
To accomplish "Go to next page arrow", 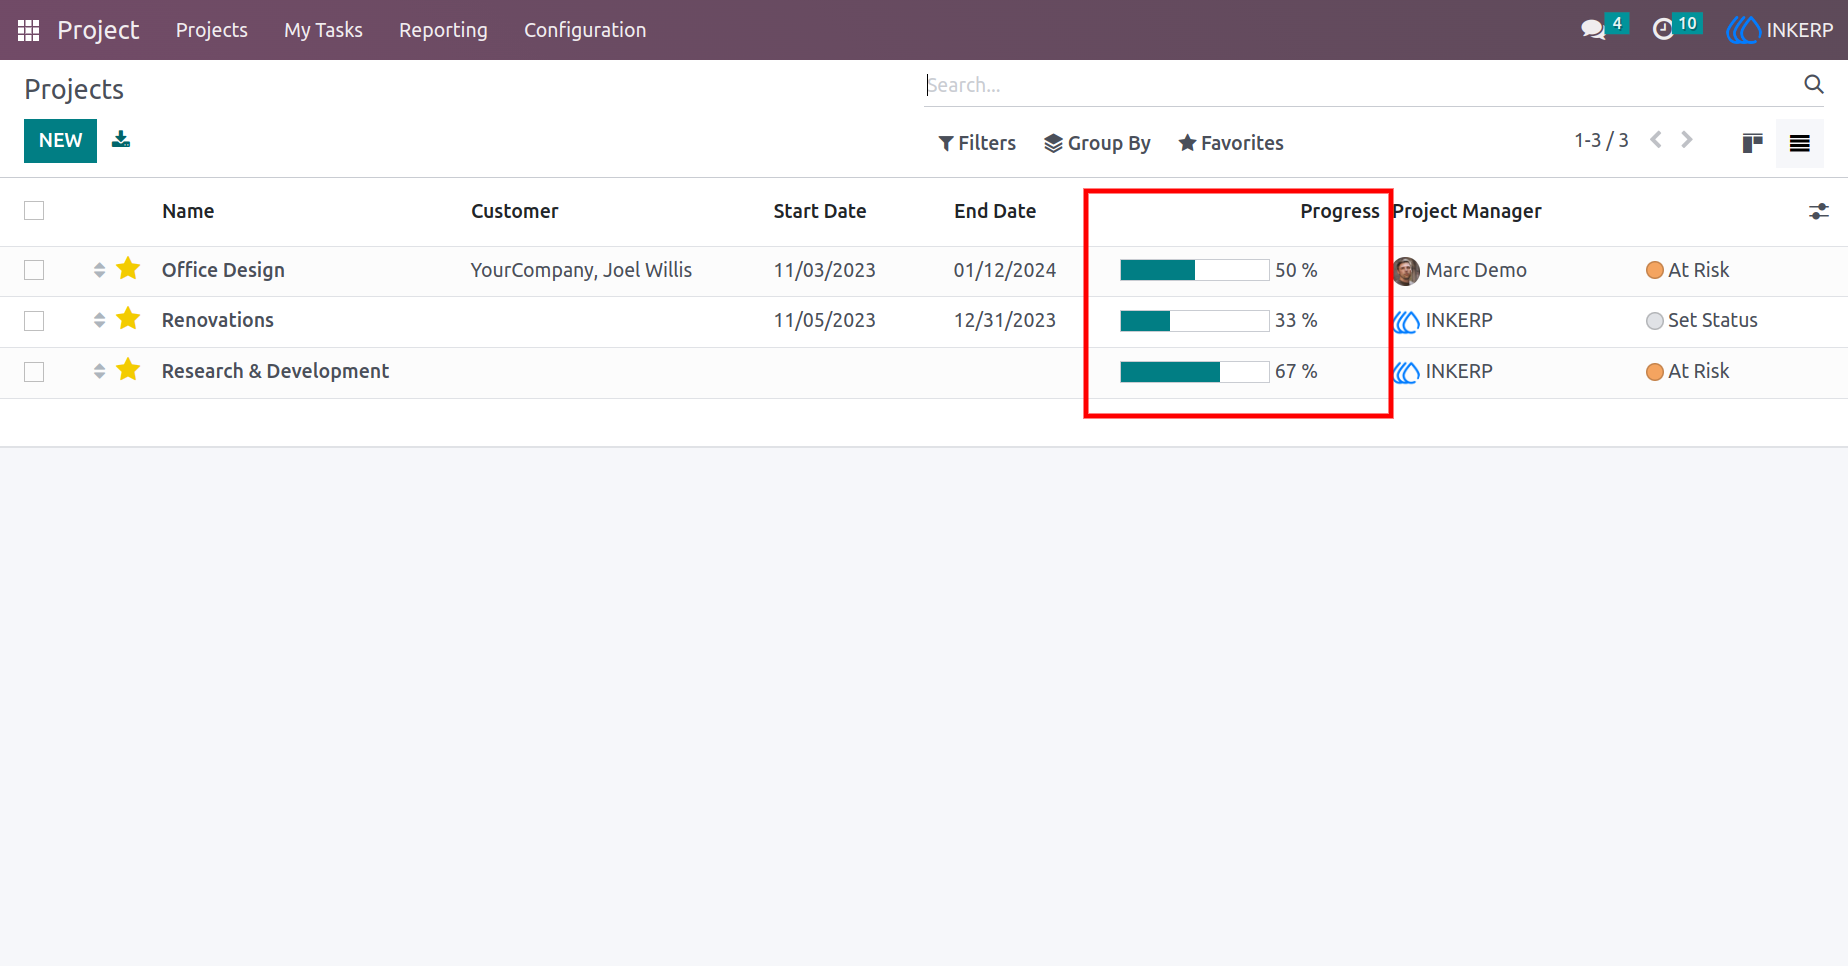I will click(1687, 140).
